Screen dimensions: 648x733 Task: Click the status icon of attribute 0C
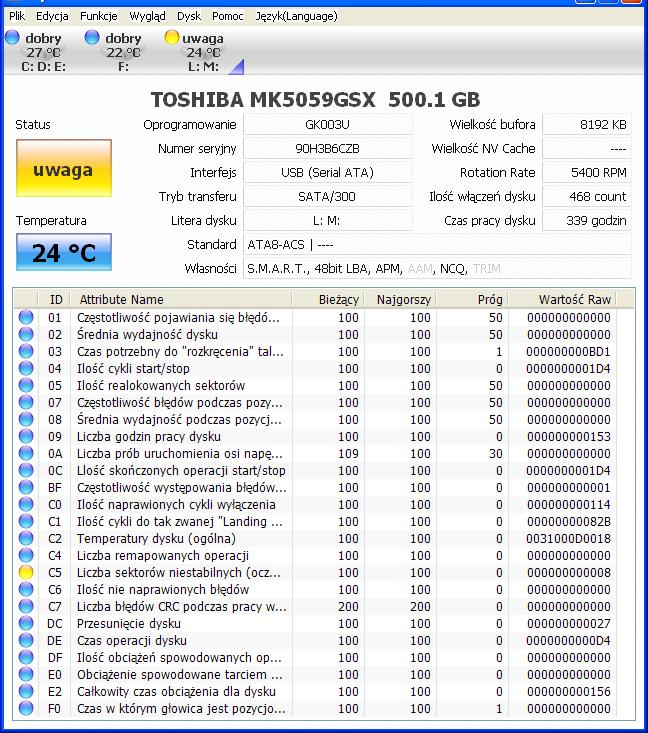click(x=26, y=470)
